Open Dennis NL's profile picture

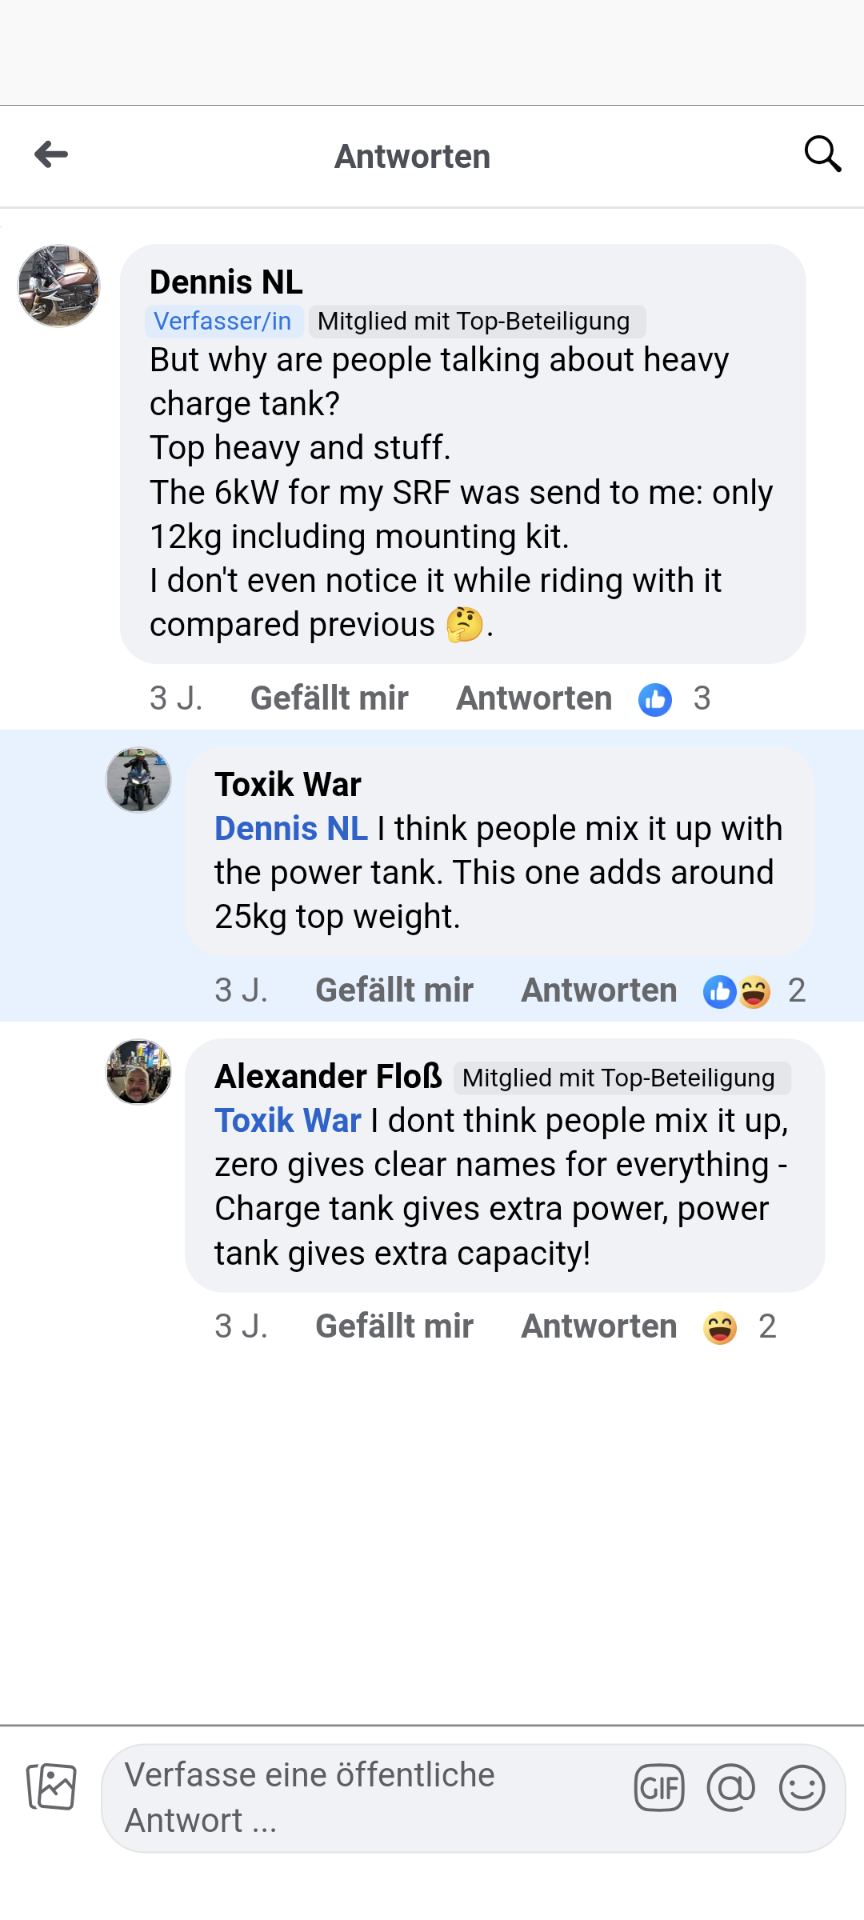coord(59,286)
